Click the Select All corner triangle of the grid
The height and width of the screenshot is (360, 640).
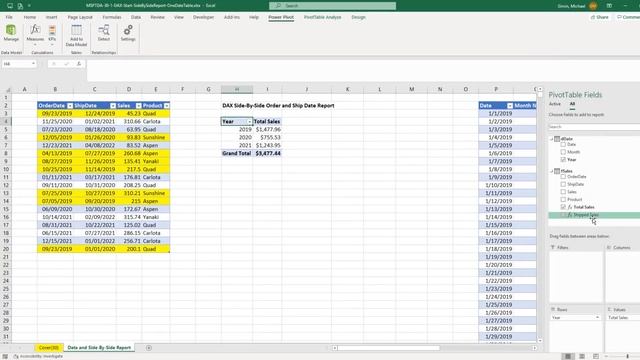point(7,89)
